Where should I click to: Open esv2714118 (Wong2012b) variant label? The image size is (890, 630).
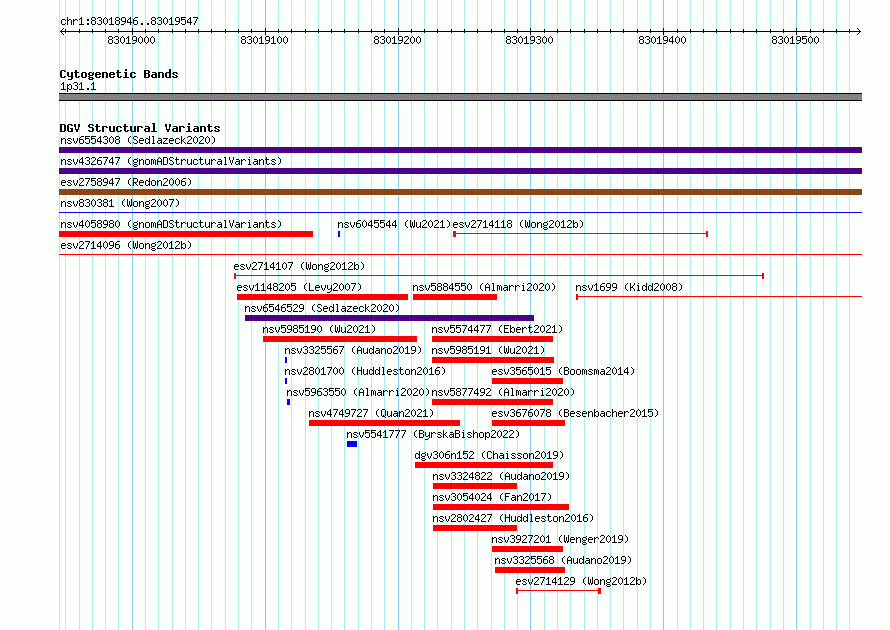[518, 224]
